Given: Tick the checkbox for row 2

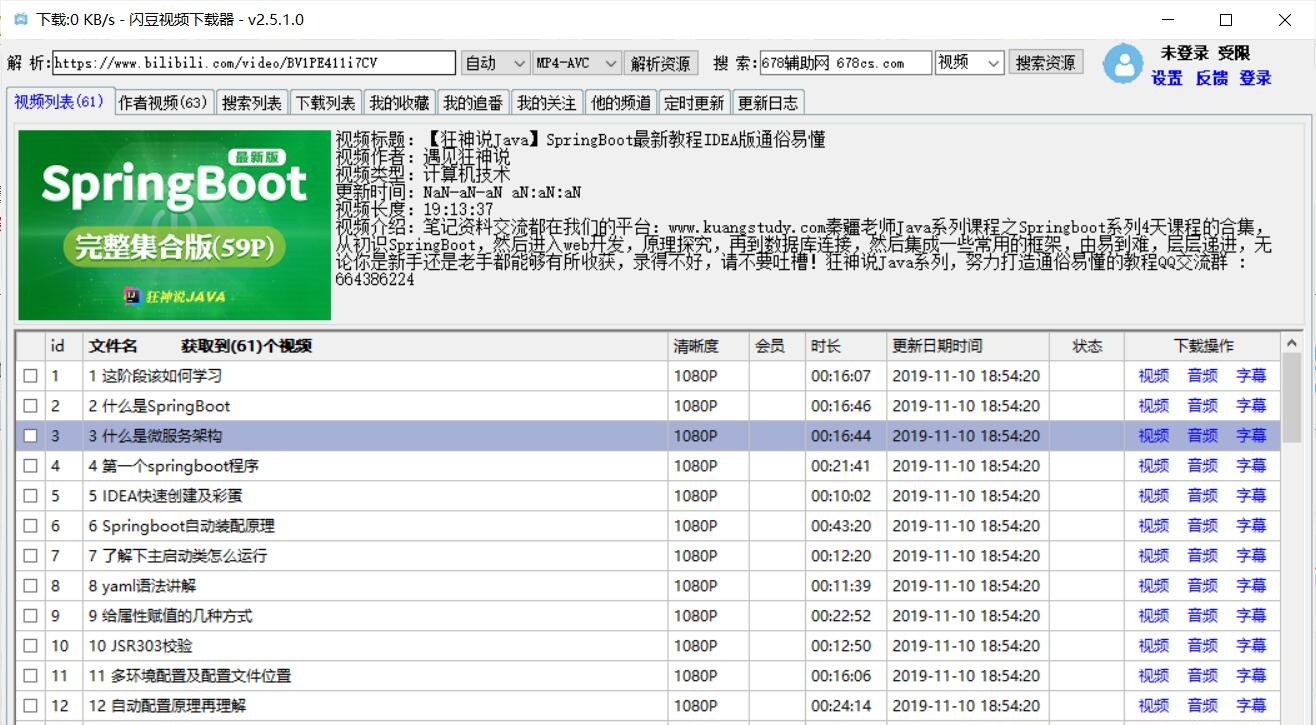Looking at the screenshot, I should [30, 406].
